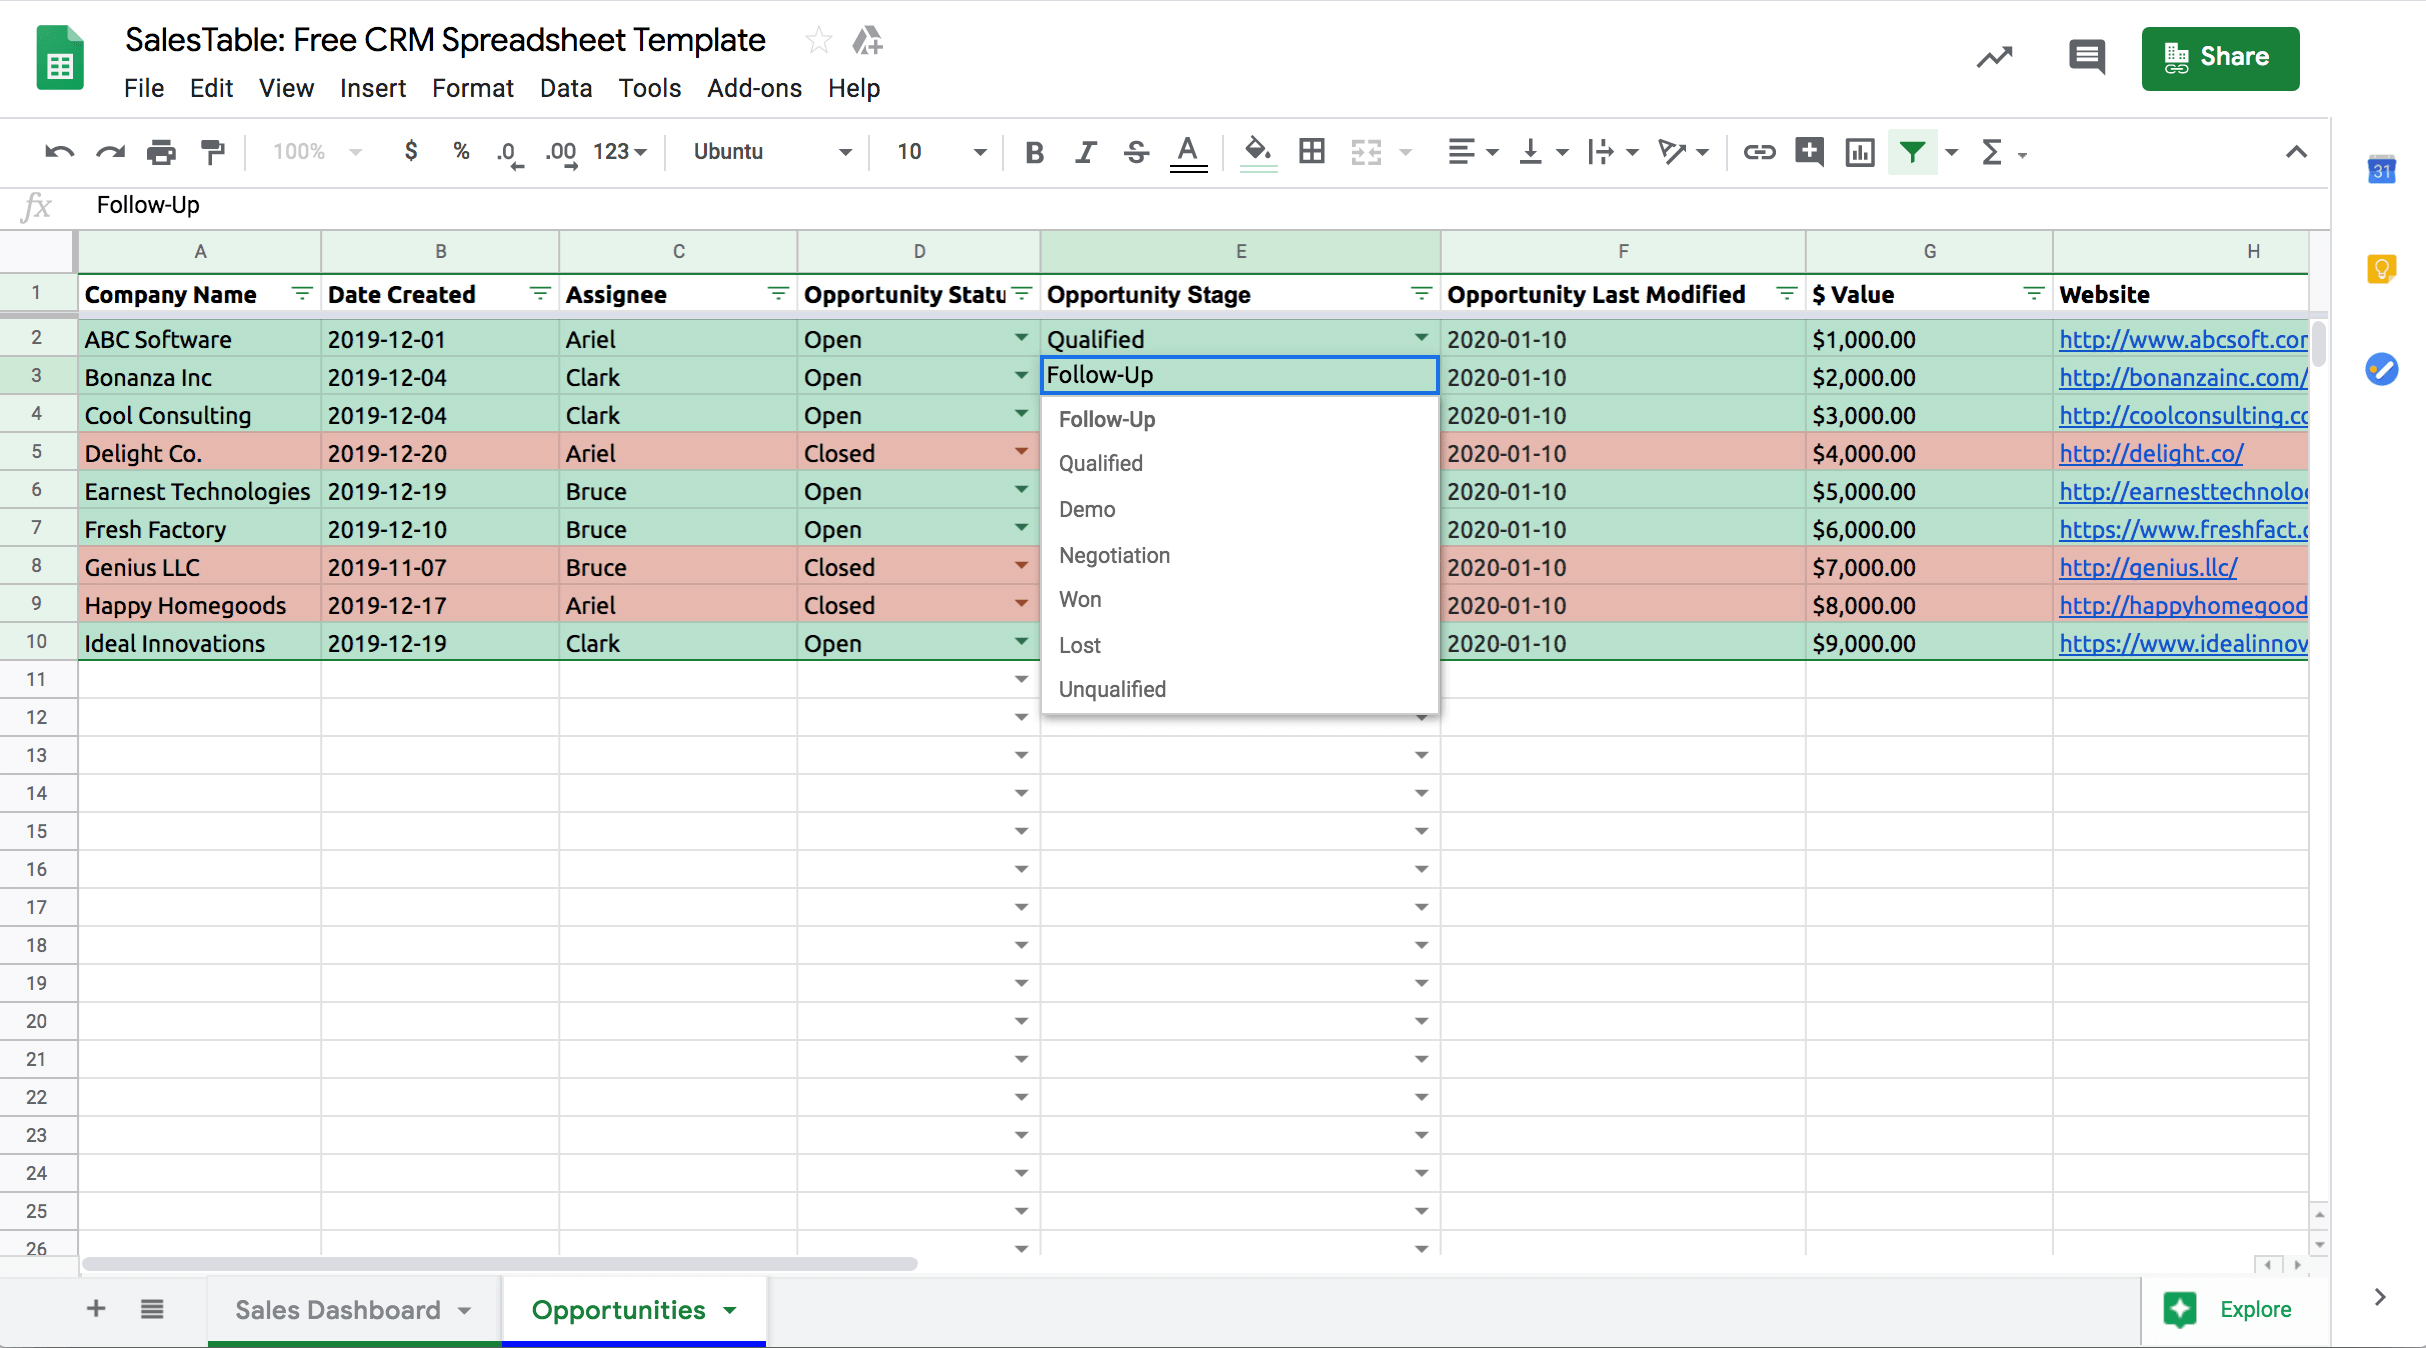Click the undo icon
The width and height of the screenshot is (2426, 1348).
[58, 152]
